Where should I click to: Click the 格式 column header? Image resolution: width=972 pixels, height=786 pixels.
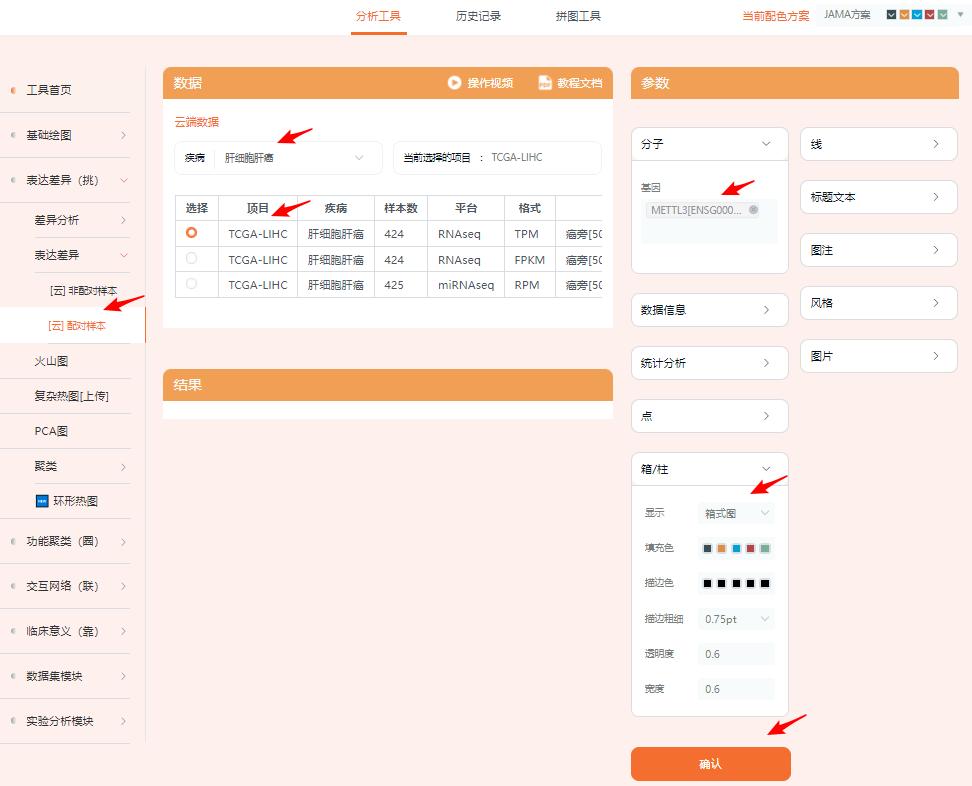tap(530, 208)
